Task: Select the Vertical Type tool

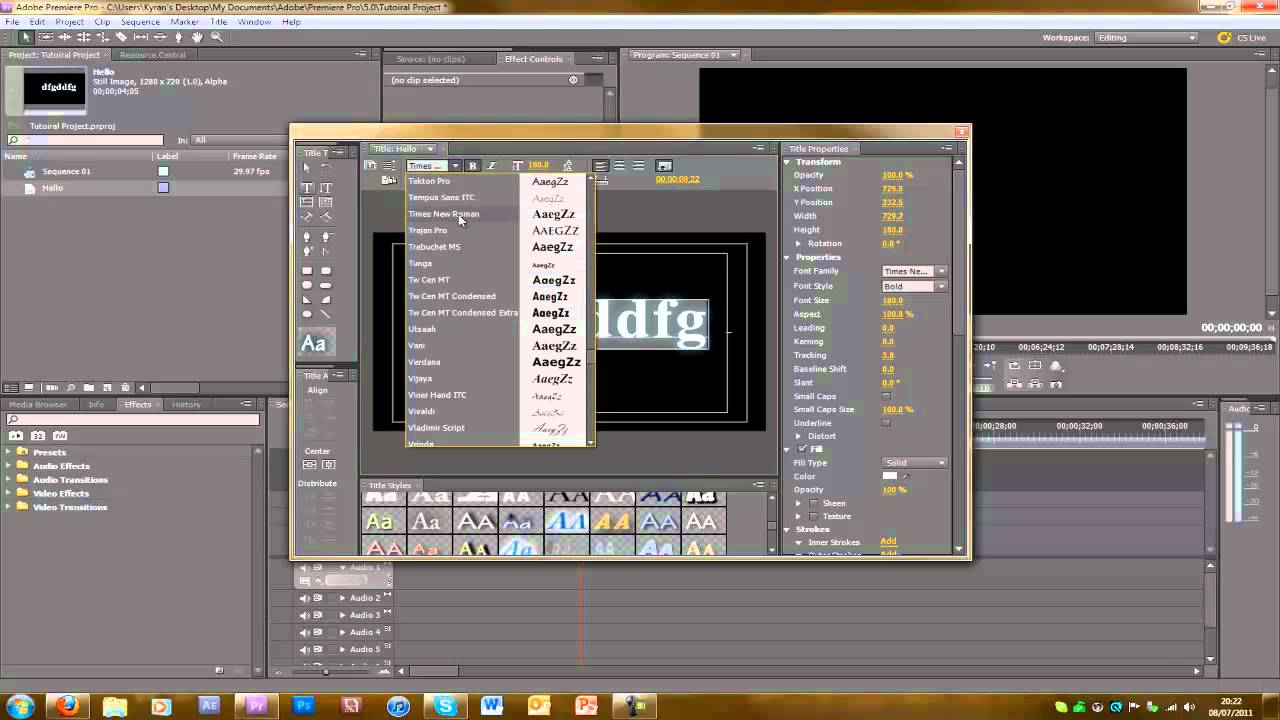Action: 326,188
